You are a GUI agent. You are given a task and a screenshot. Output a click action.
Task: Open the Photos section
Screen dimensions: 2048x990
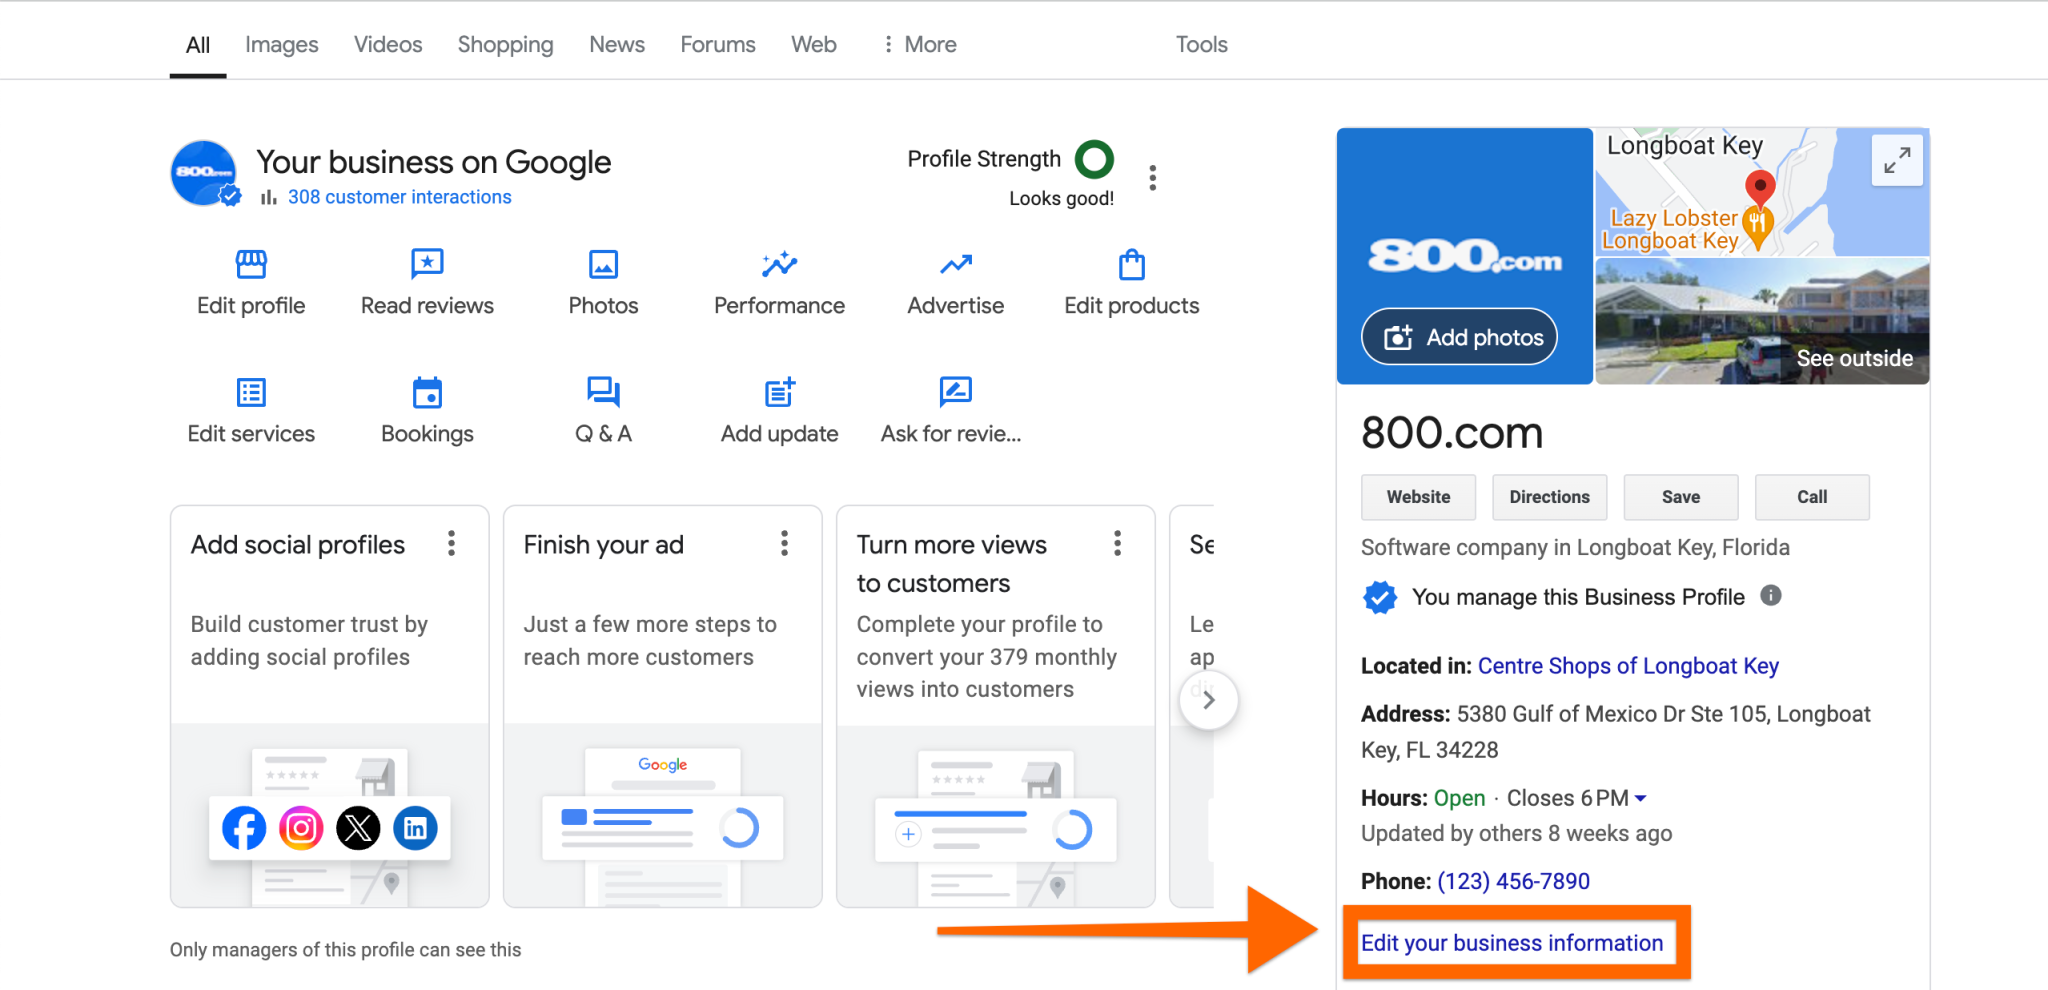pos(603,283)
